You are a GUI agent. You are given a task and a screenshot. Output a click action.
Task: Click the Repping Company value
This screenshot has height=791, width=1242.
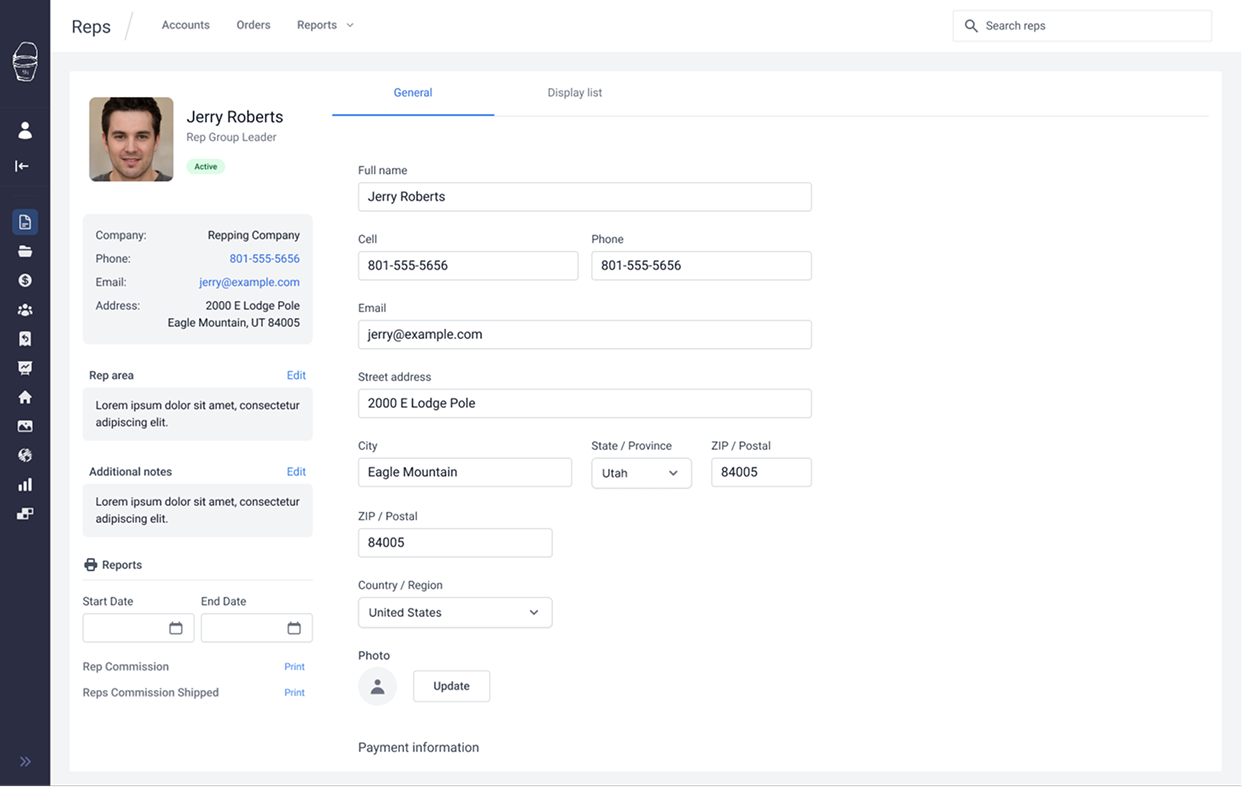coord(254,236)
